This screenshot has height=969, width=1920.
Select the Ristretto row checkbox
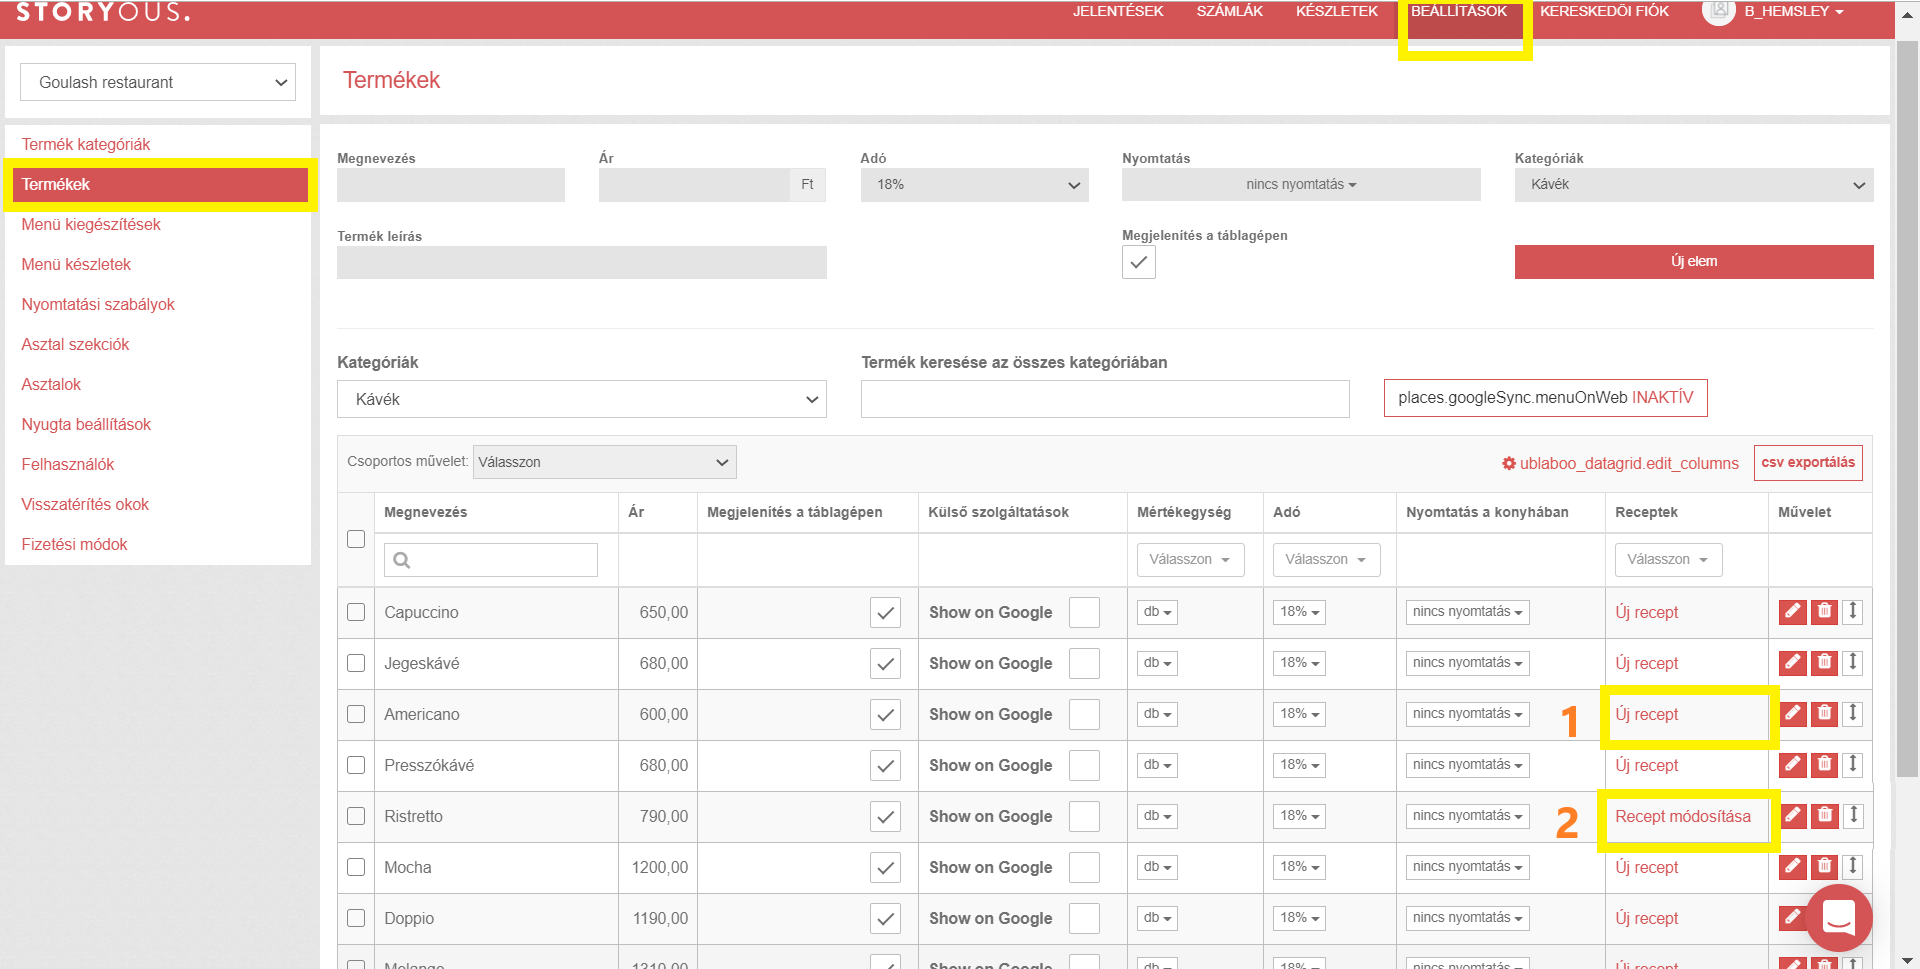pyautogui.click(x=356, y=816)
